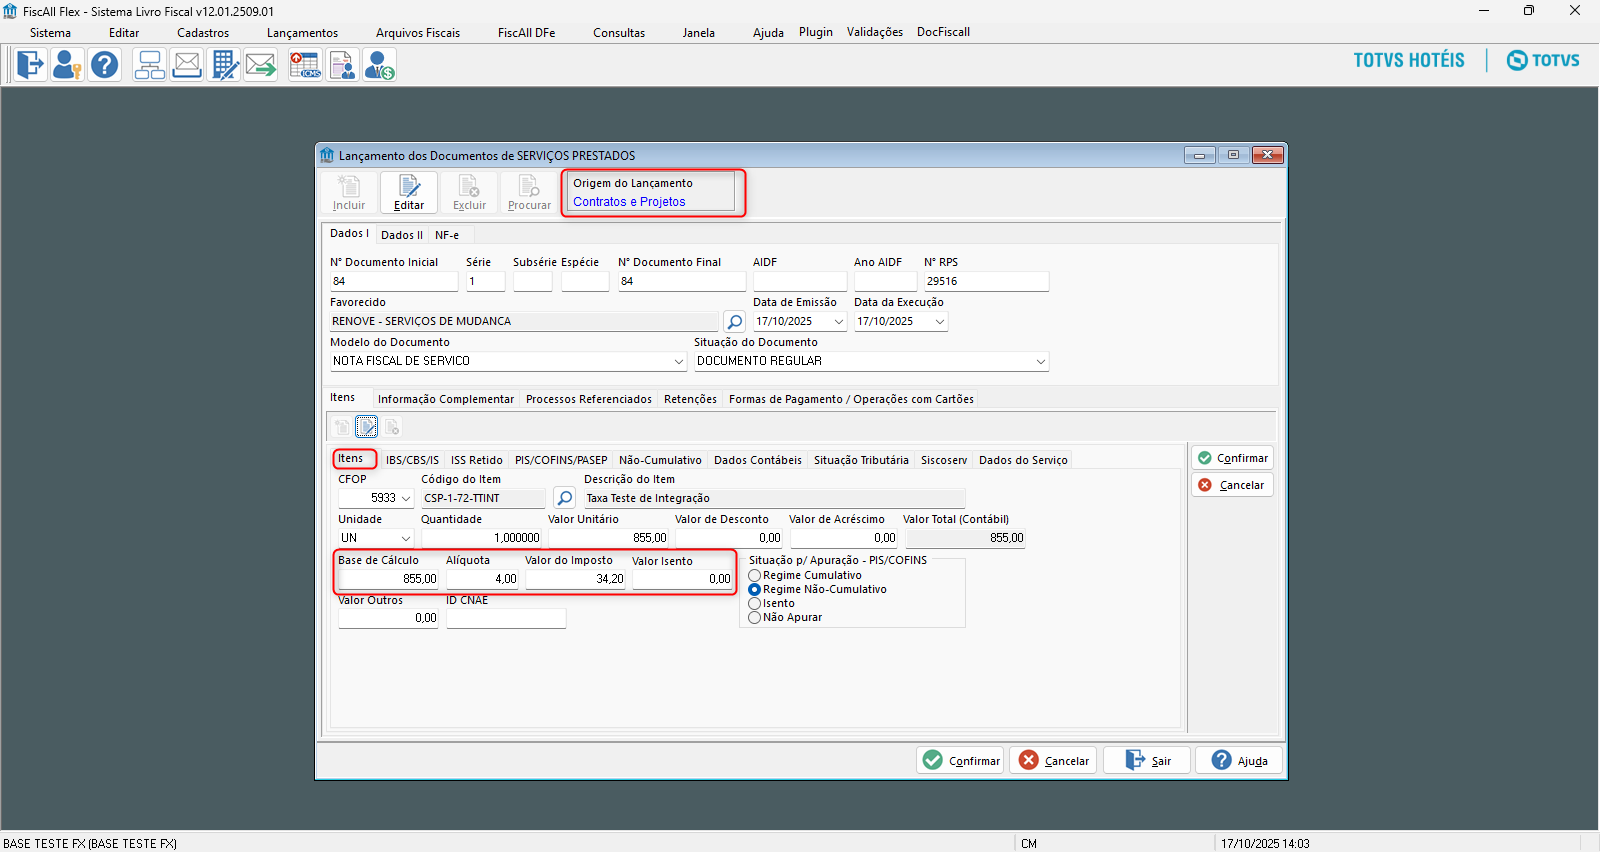Expand the Situação do Documento dropdown
Image resolution: width=1600 pixels, height=852 pixels.
coord(1041,361)
